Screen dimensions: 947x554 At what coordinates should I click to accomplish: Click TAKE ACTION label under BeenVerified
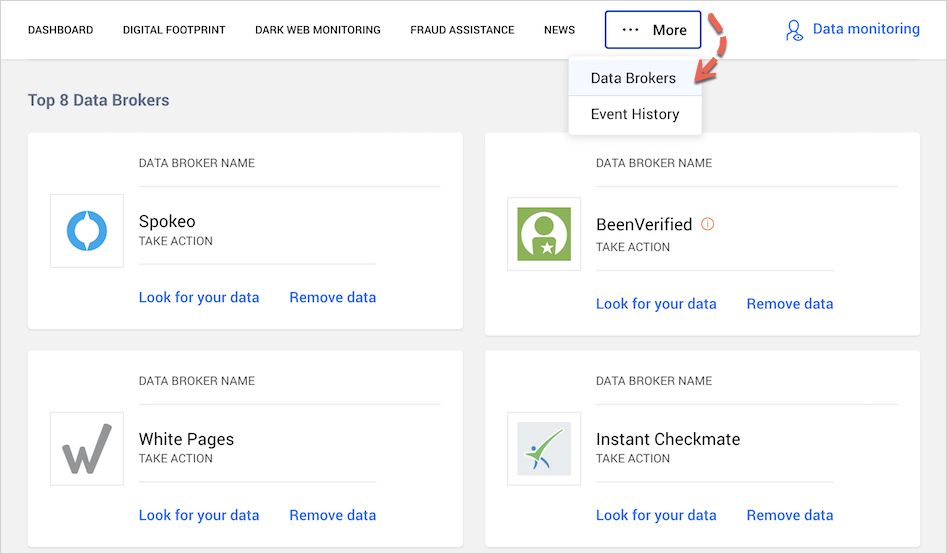coord(633,247)
